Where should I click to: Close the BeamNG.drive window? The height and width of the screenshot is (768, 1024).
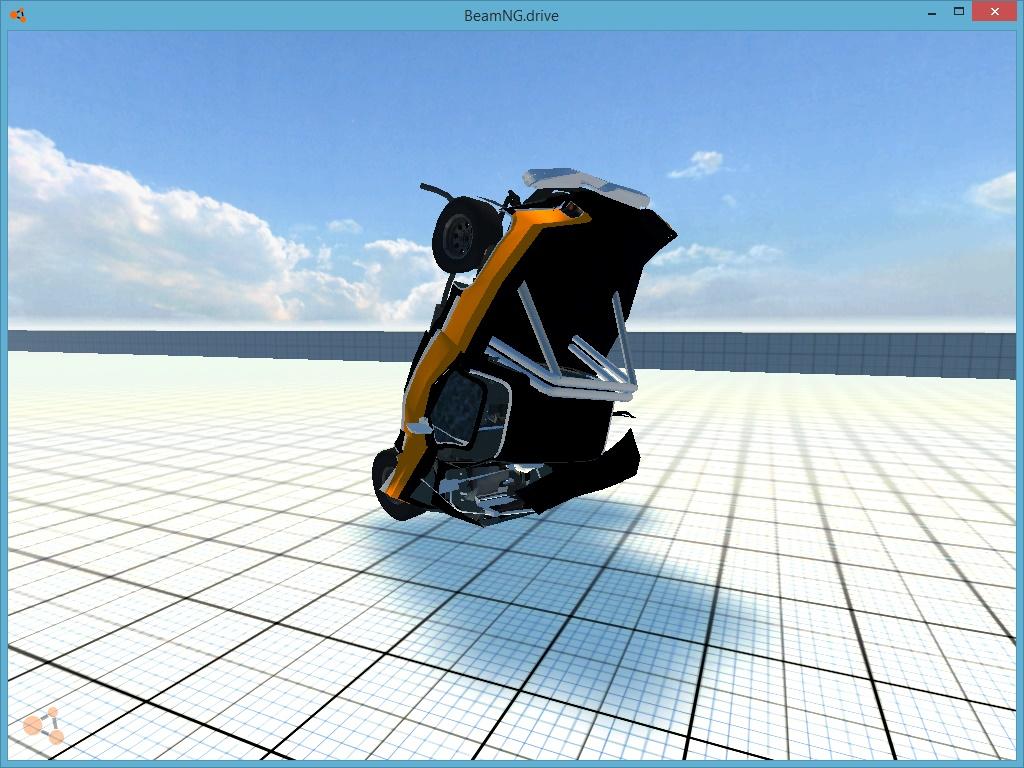coord(995,11)
